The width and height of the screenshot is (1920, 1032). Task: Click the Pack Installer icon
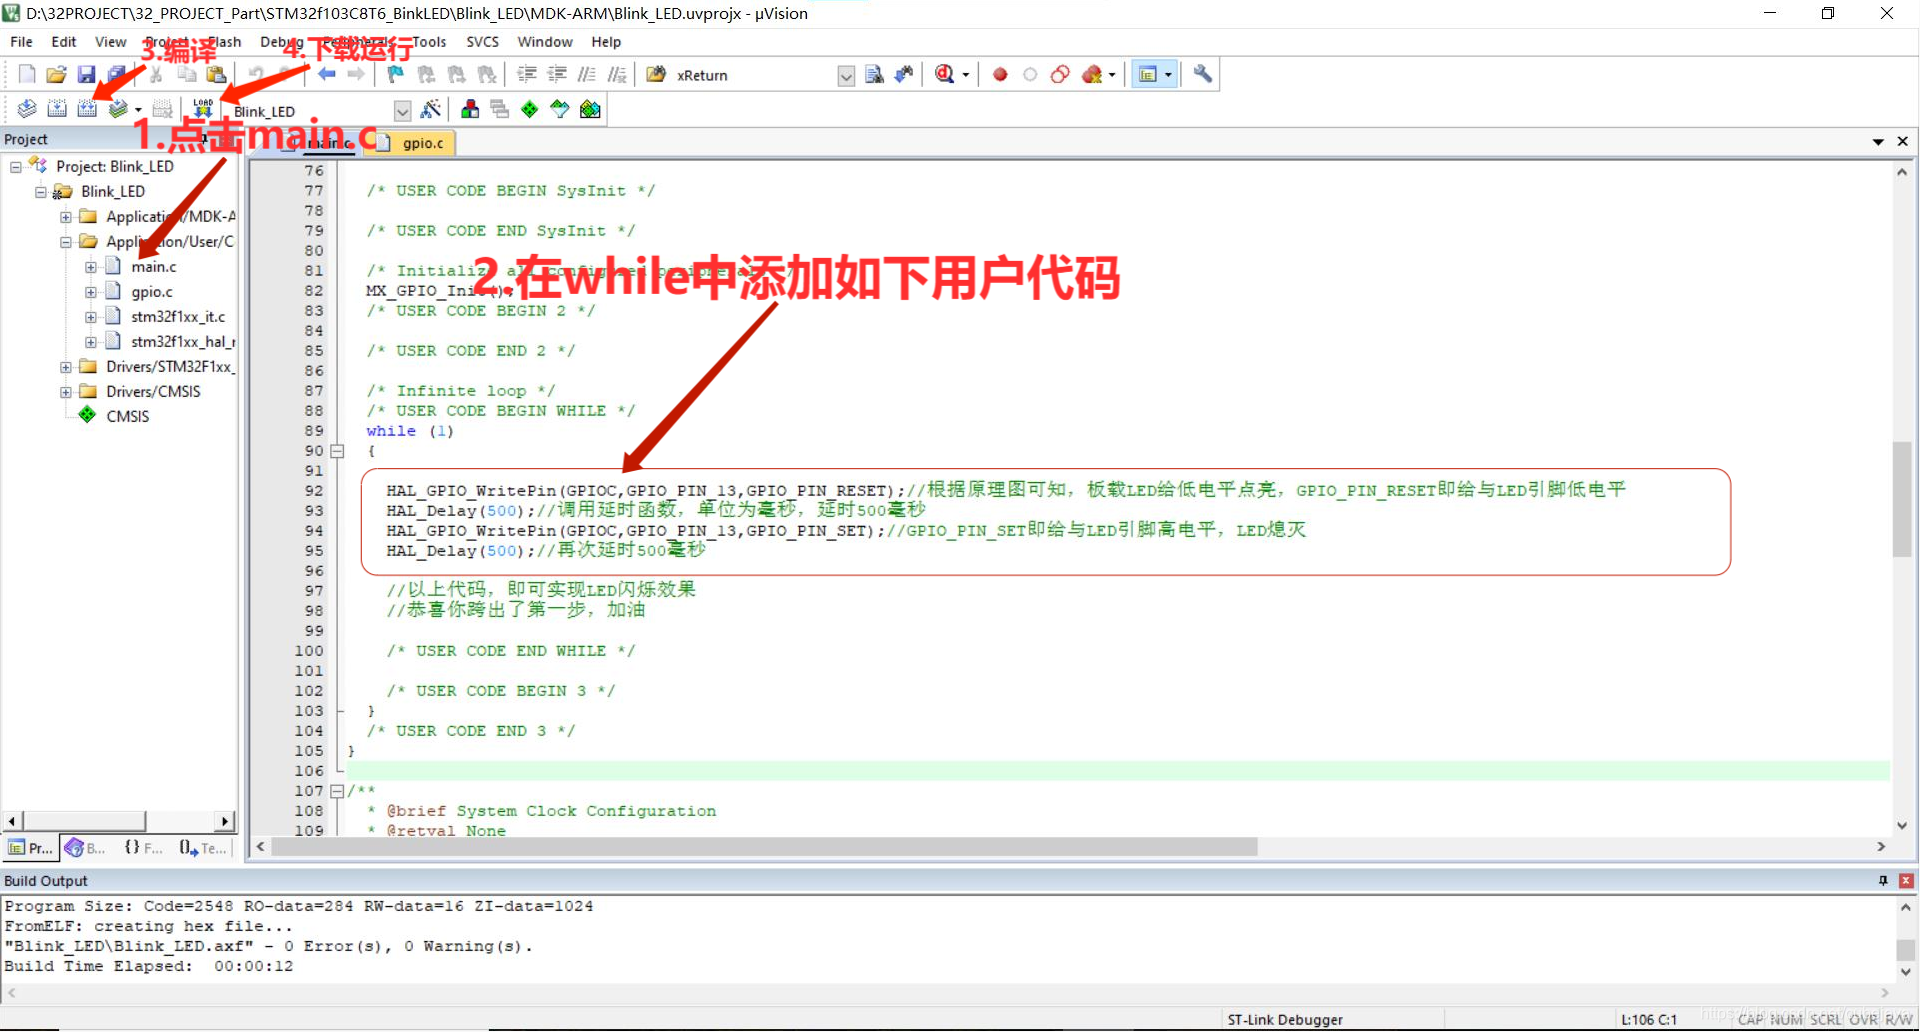[590, 109]
